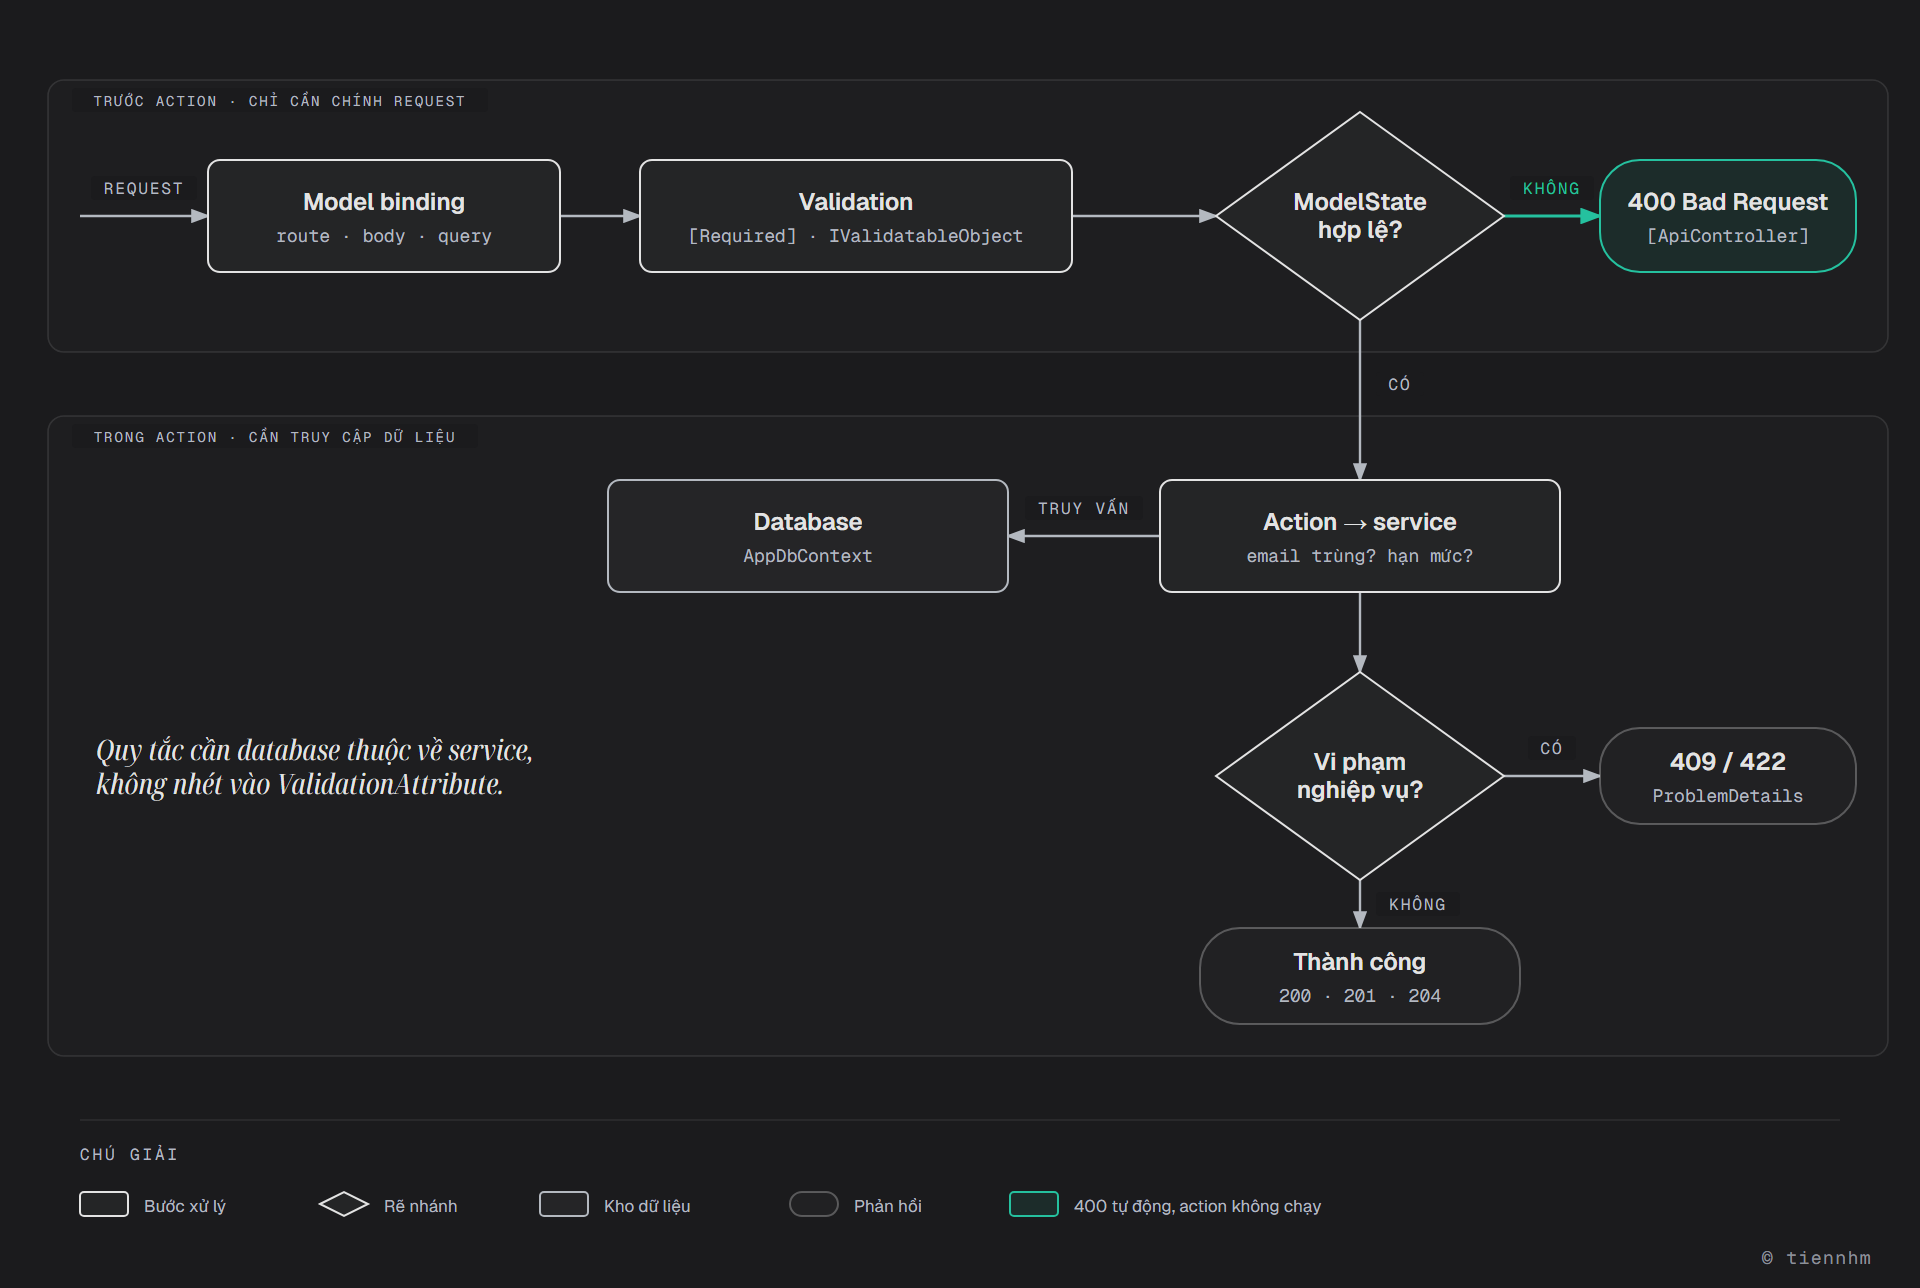Click the green 'KHÔNG' arrow label
Screen dimensions: 1920x1288
[1551, 189]
